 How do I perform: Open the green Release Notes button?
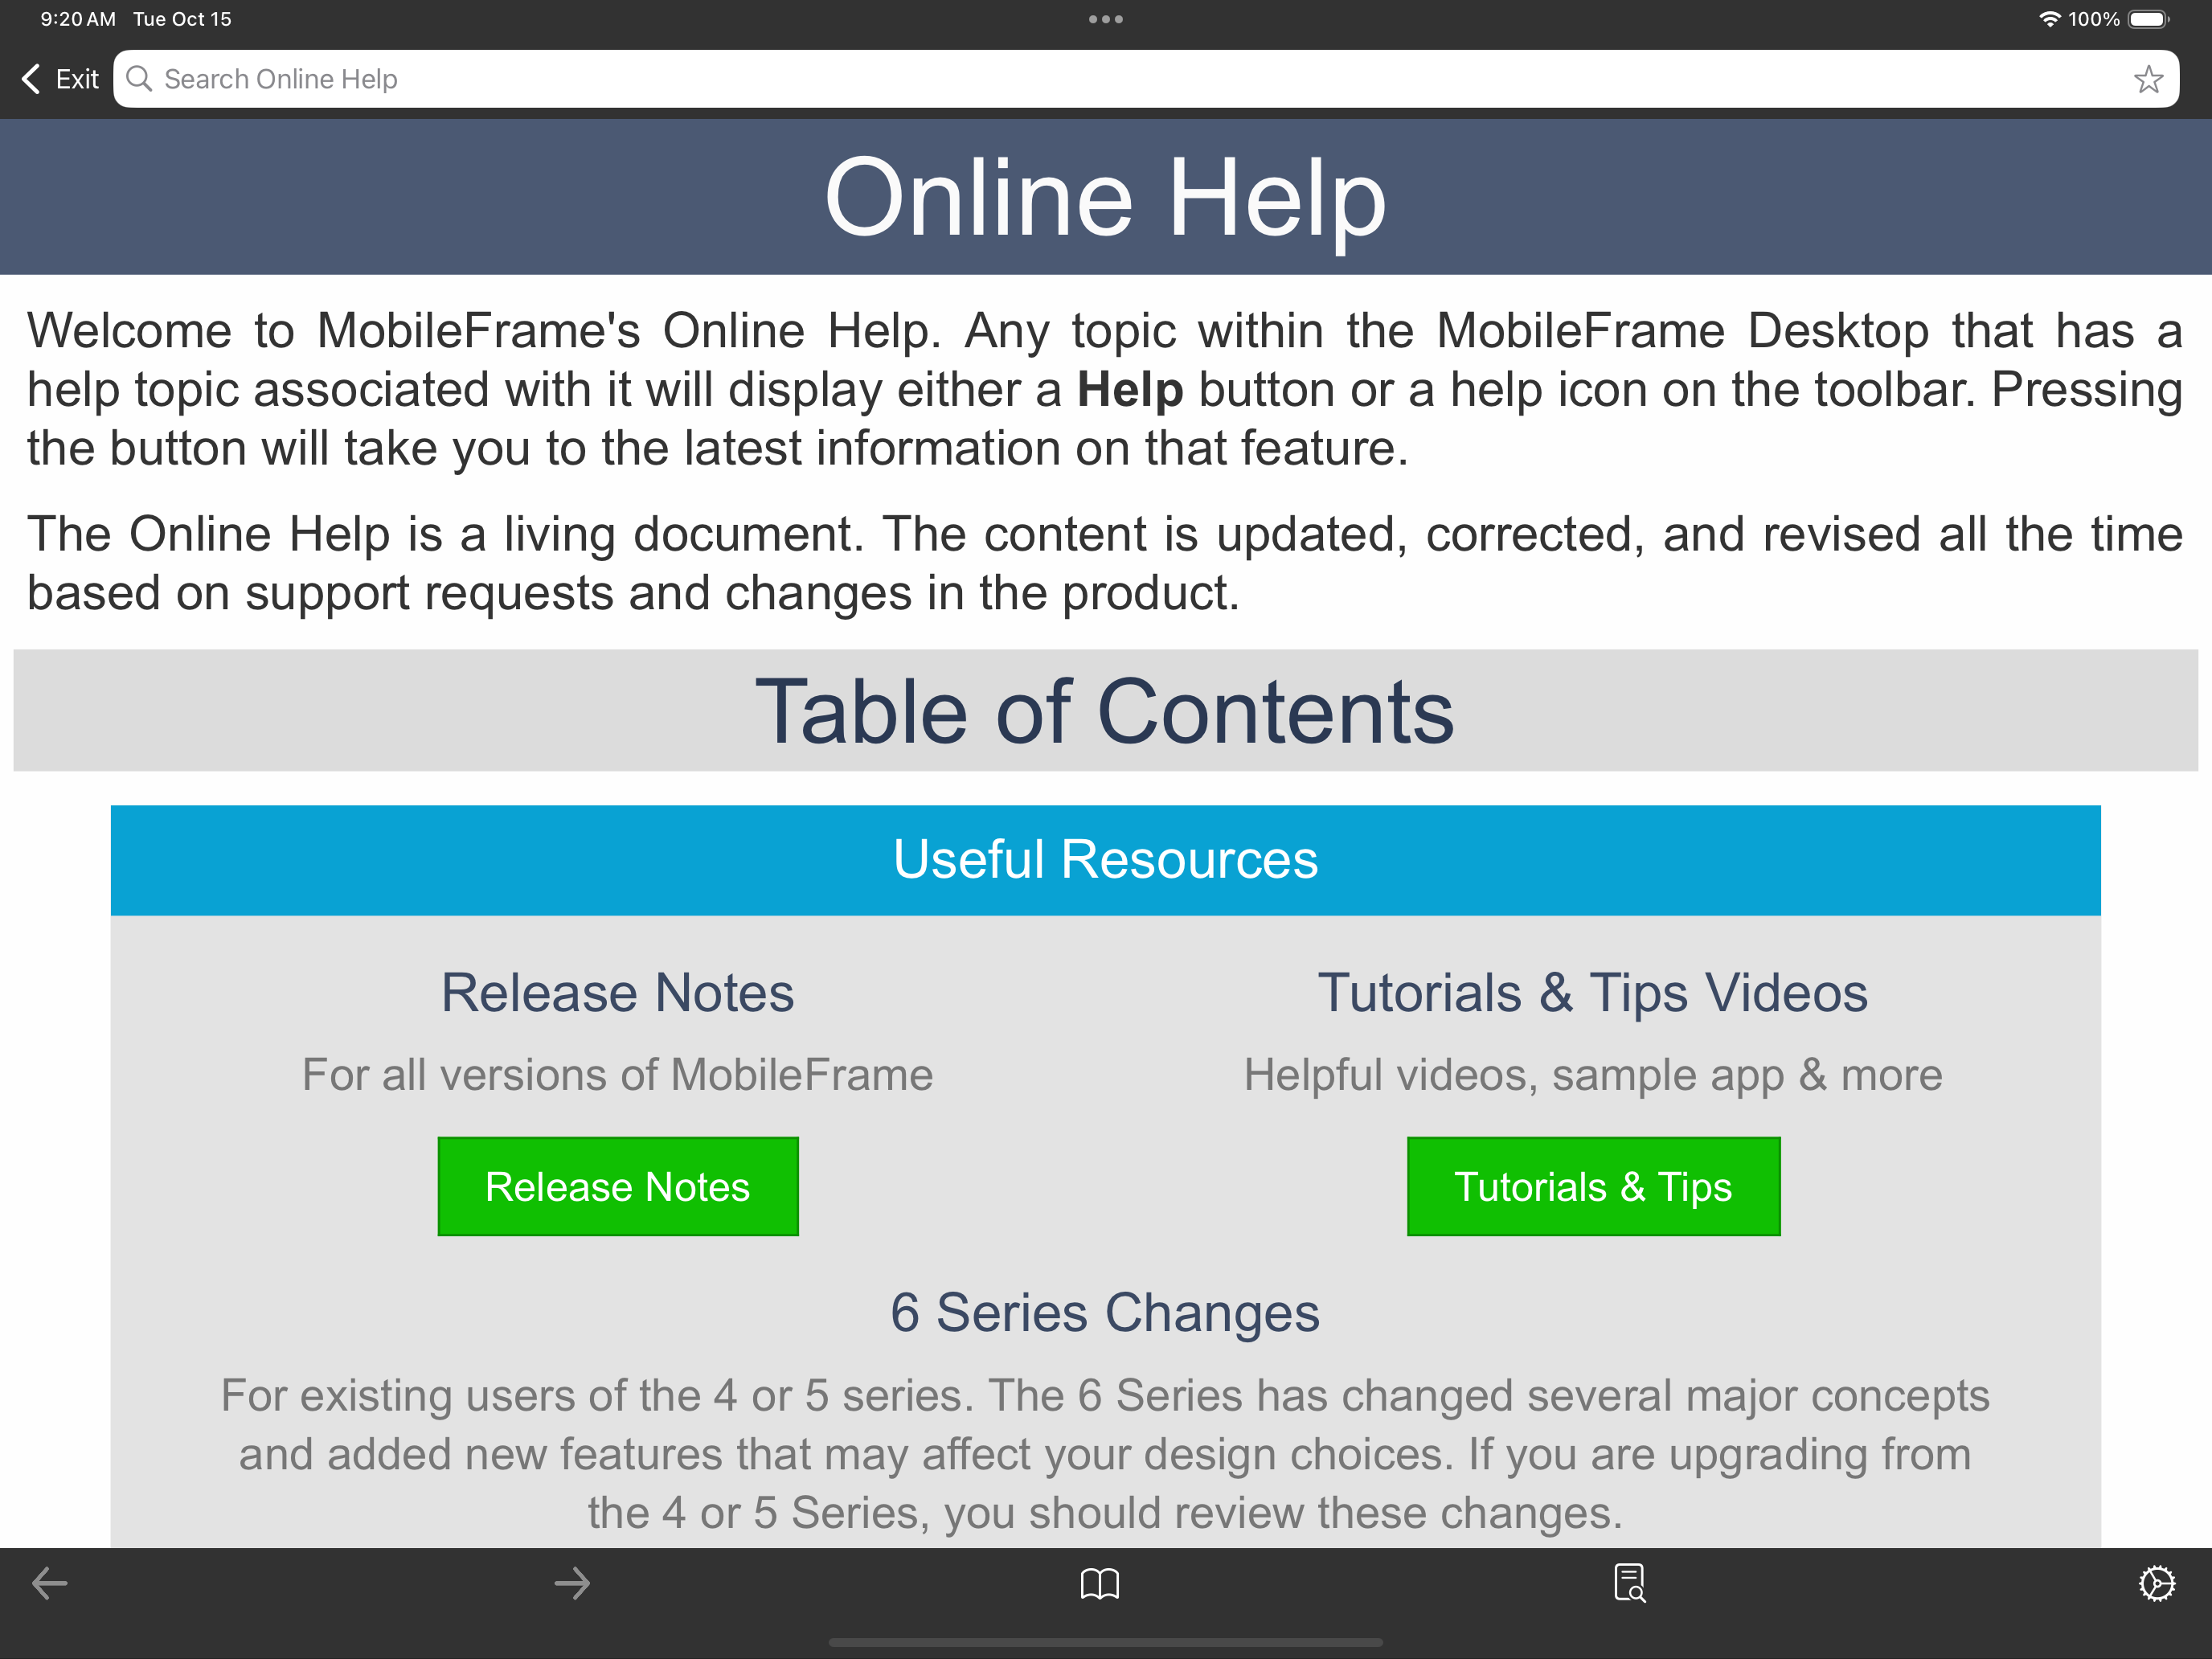point(618,1186)
